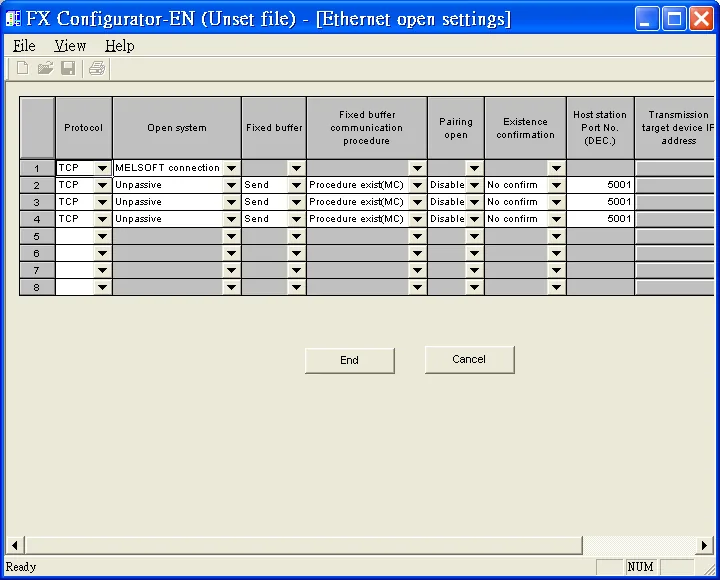Click the New file toolbar icon
The height and width of the screenshot is (580, 720).
(x=22, y=68)
